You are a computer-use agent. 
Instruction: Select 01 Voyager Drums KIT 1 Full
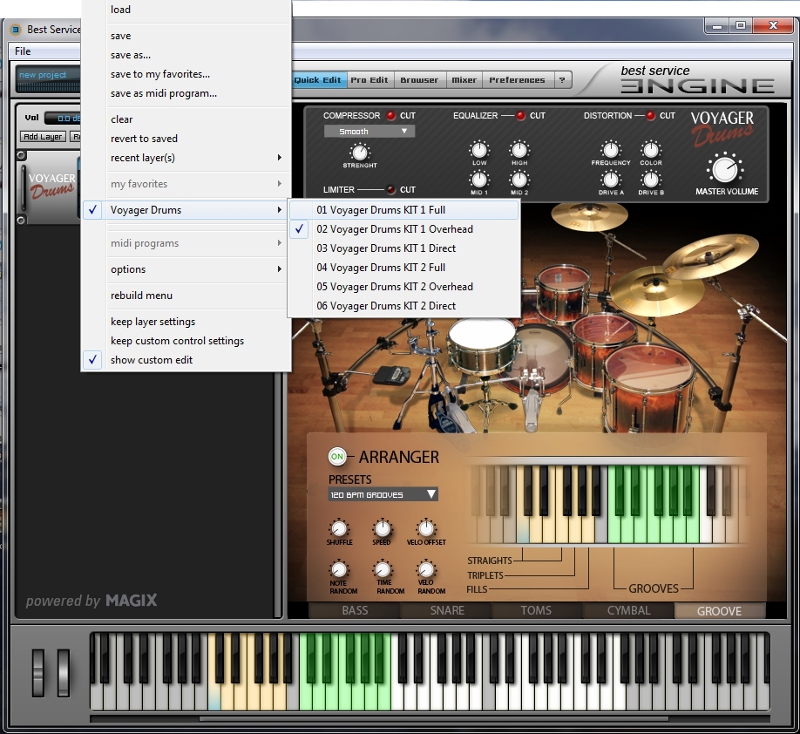pyautogui.click(x=404, y=210)
